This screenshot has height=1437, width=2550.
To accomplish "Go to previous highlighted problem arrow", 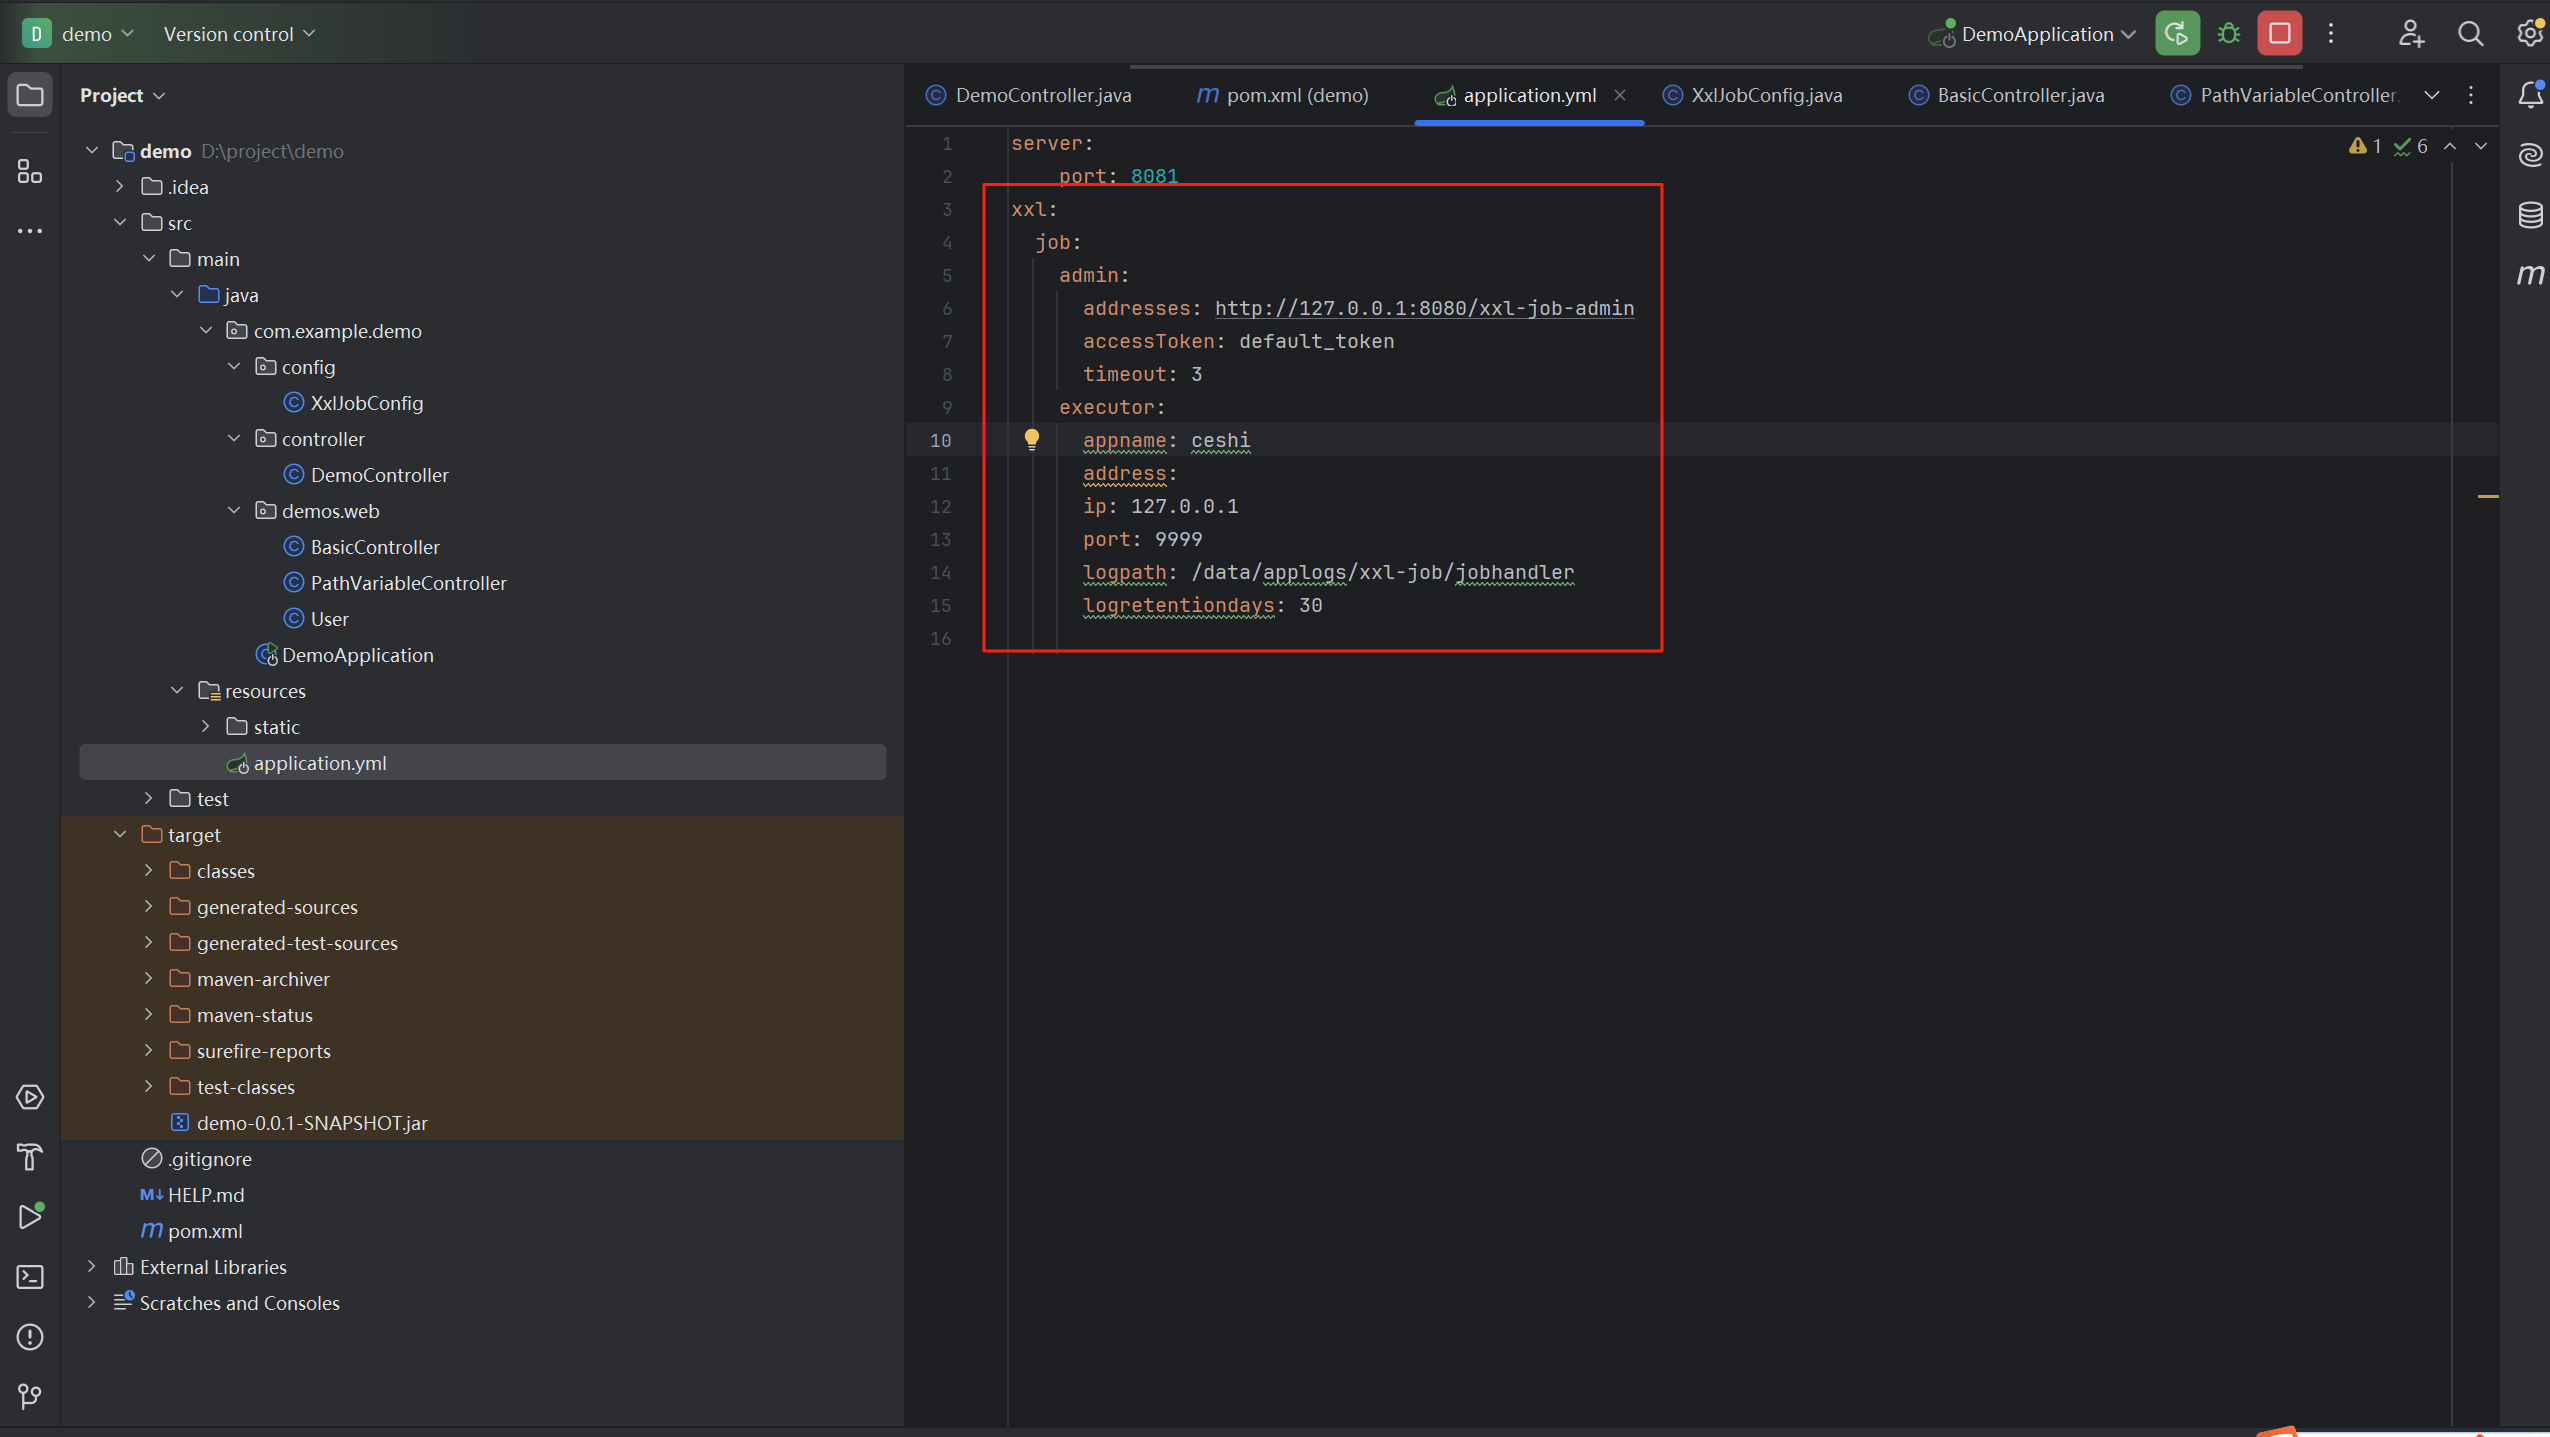I will pos(2450,146).
